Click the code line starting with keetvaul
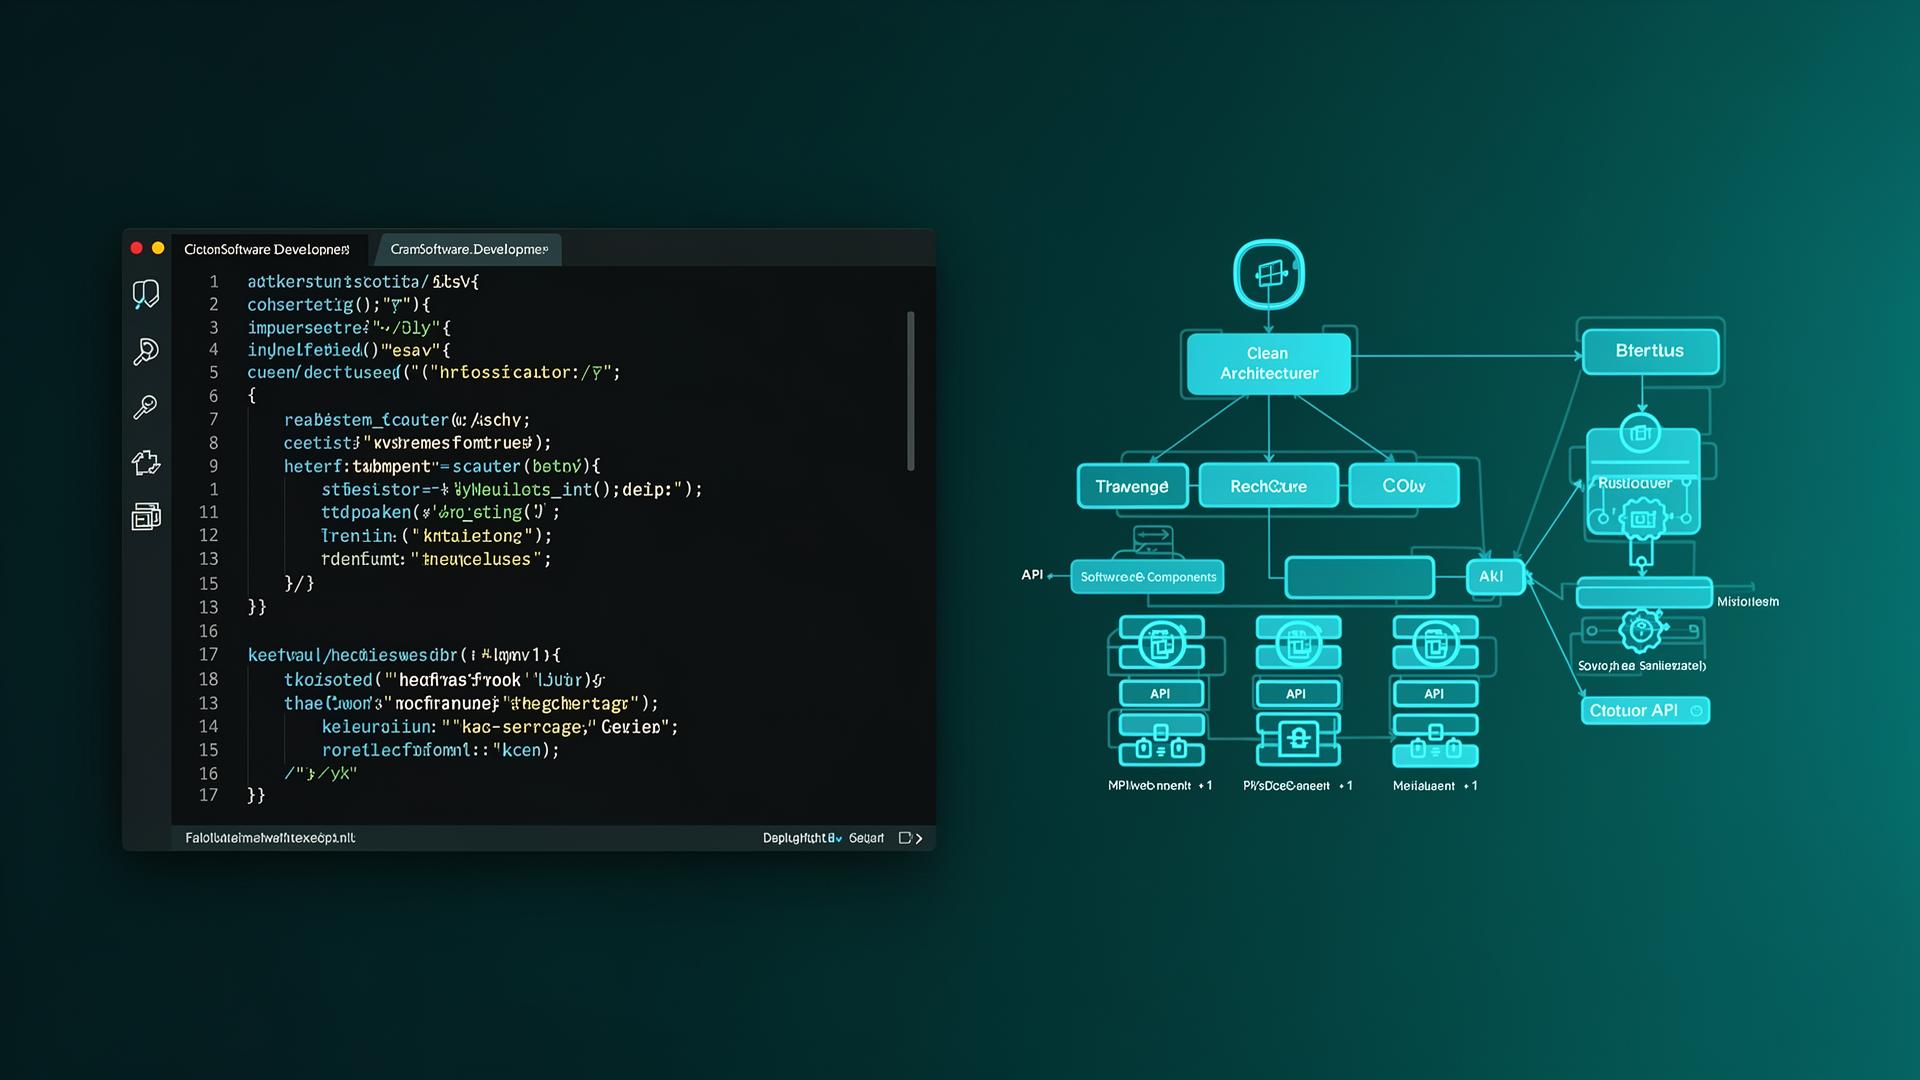Screen dimensions: 1920x1080 coord(404,655)
